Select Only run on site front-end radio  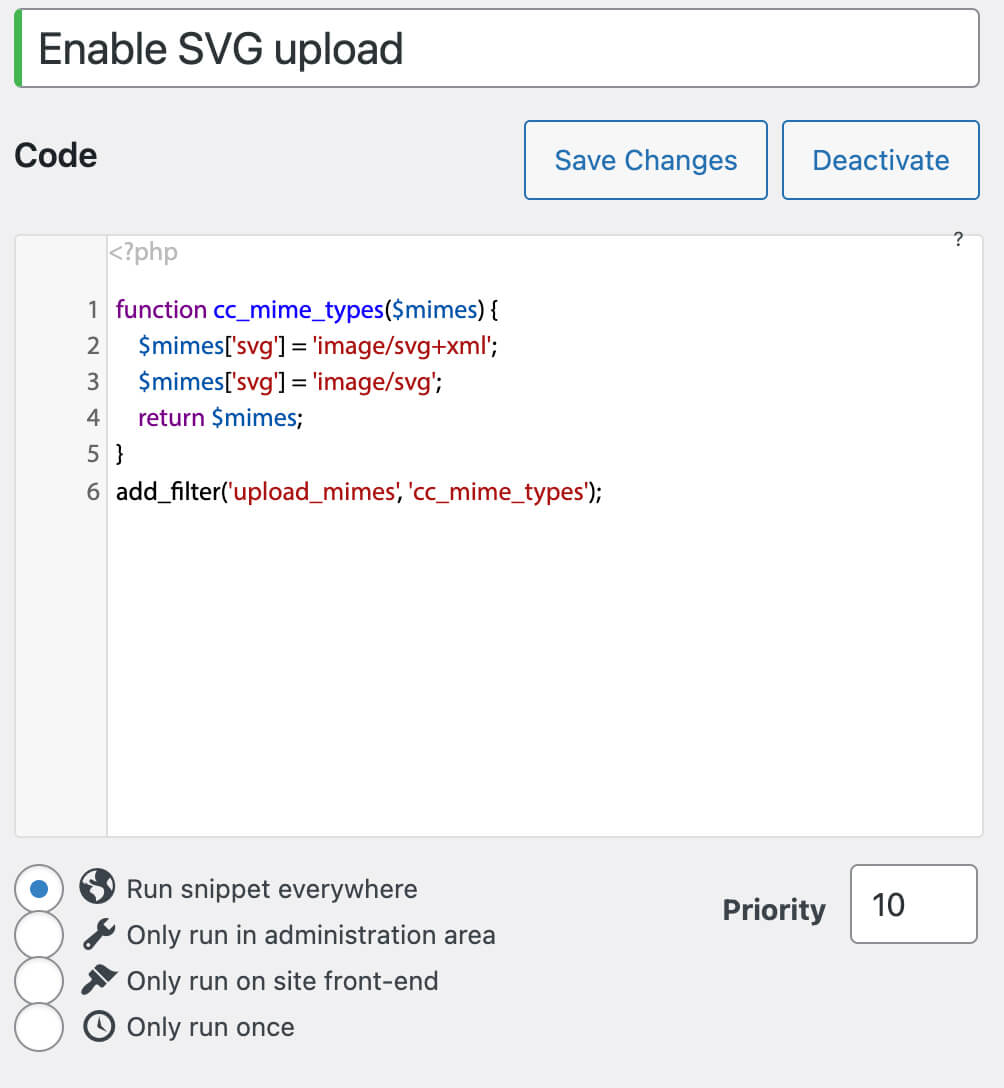(39, 980)
